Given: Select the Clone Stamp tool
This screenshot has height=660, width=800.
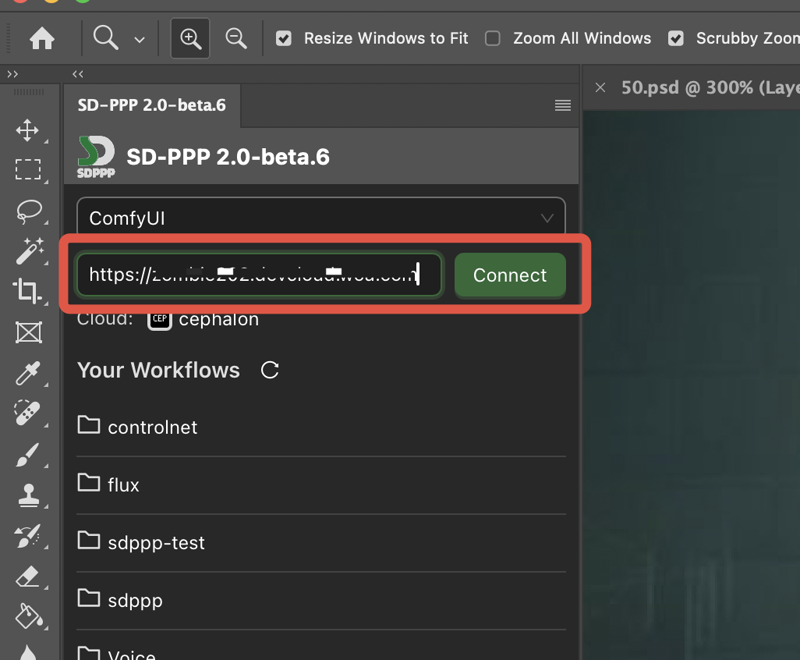Looking at the screenshot, I should 29,495.
